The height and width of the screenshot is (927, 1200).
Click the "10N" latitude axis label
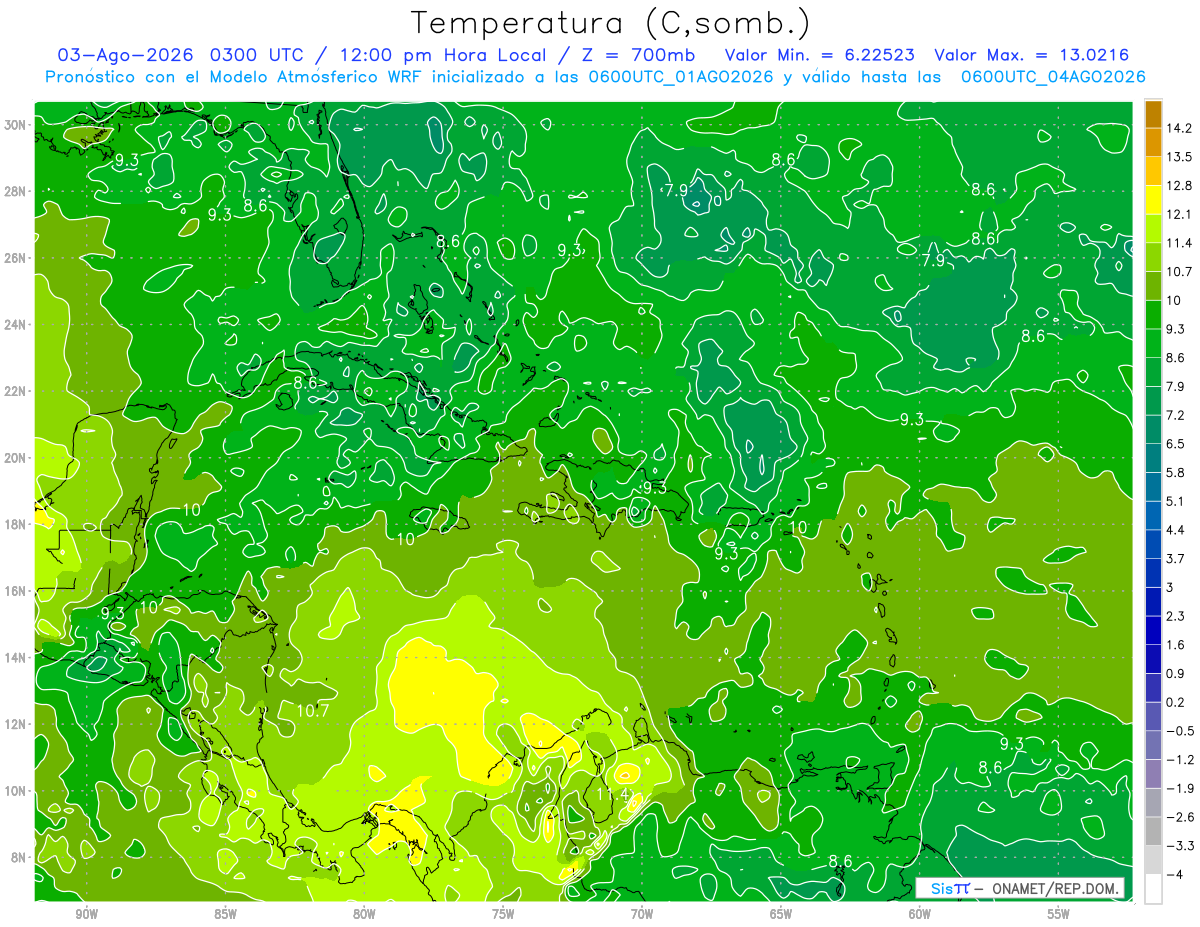[x=16, y=790]
